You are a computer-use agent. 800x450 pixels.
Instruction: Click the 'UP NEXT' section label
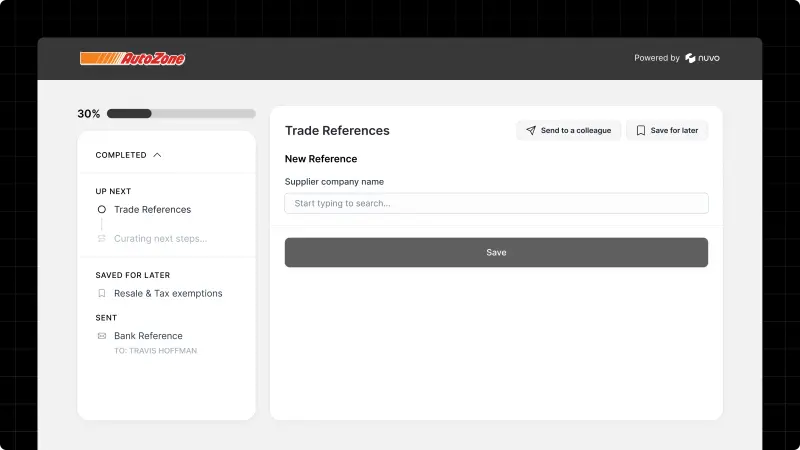point(113,191)
